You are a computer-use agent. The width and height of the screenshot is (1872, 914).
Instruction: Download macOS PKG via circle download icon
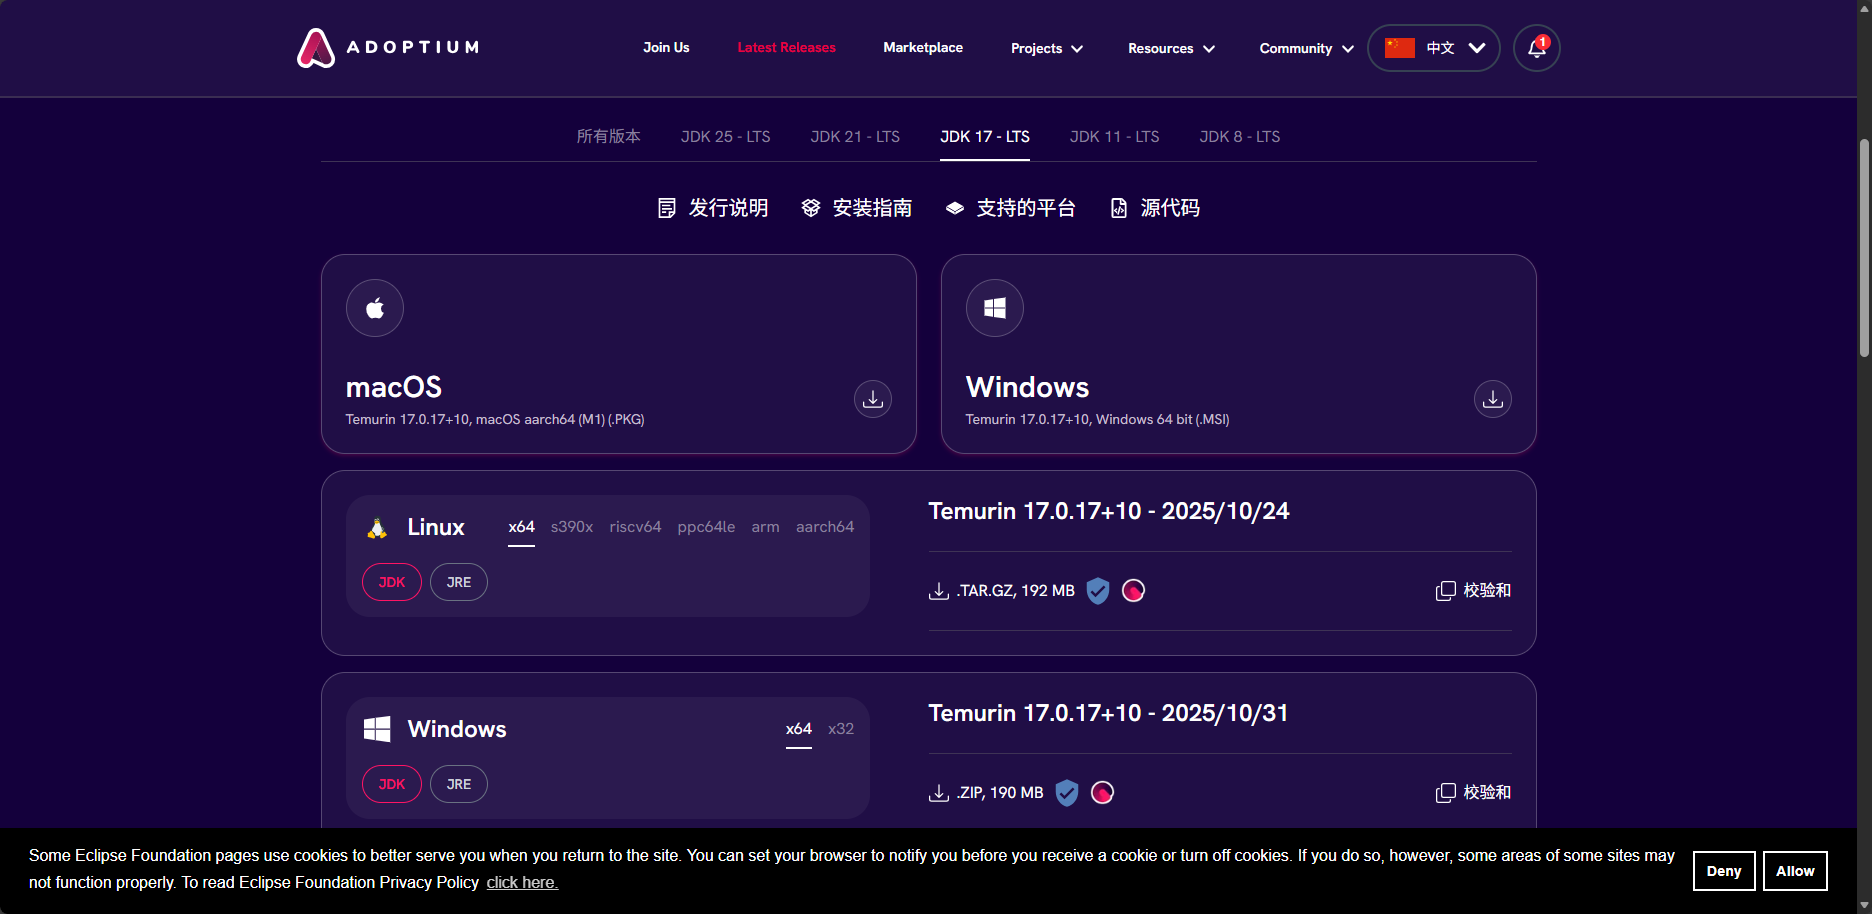coord(873,399)
